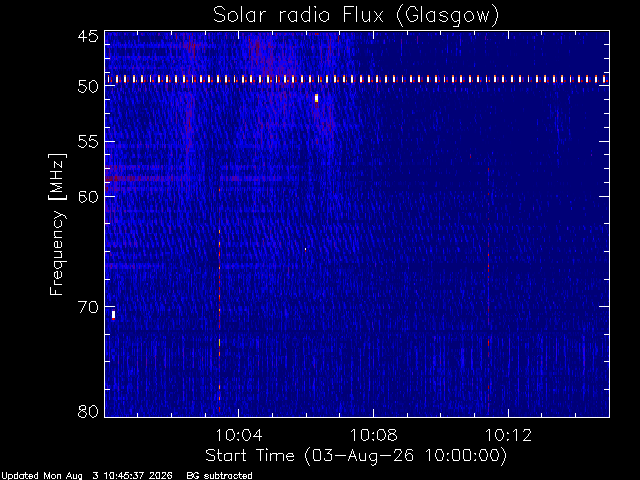Select the 50 MHz frequency label
Image resolution: width=640 pixels, height=480 pixels.
click(x=88, y=86)
